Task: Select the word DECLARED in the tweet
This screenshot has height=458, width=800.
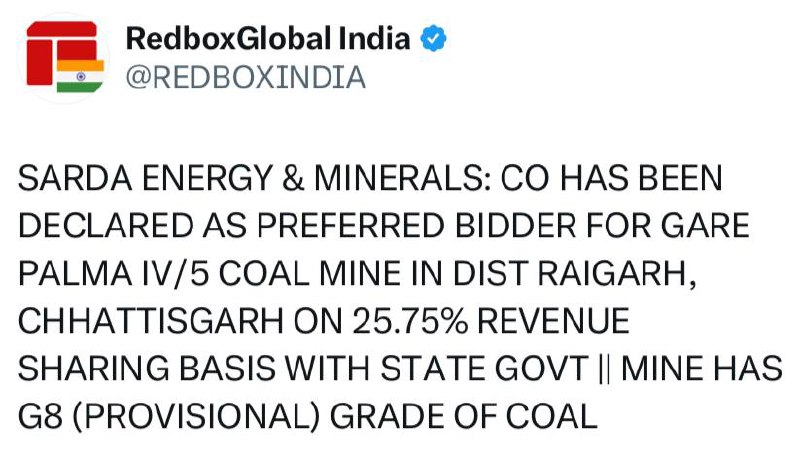Action: [106, 225]
